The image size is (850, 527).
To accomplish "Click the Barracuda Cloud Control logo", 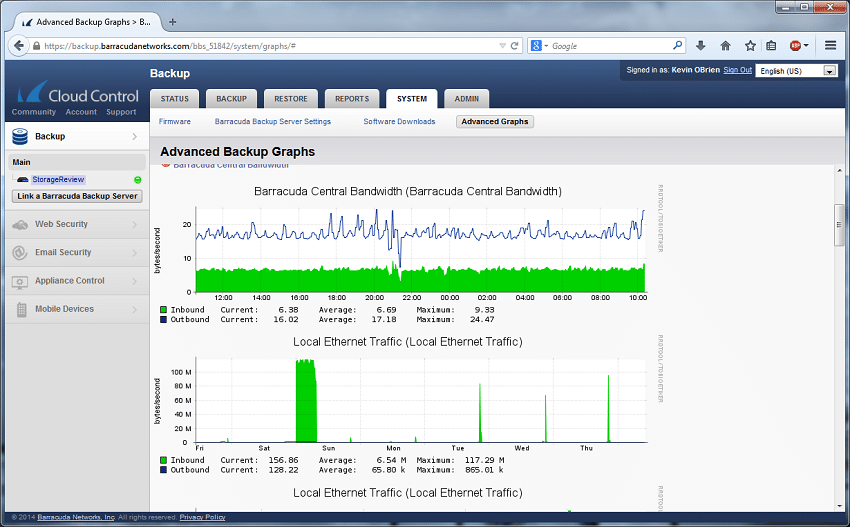I will pos(78,93).
